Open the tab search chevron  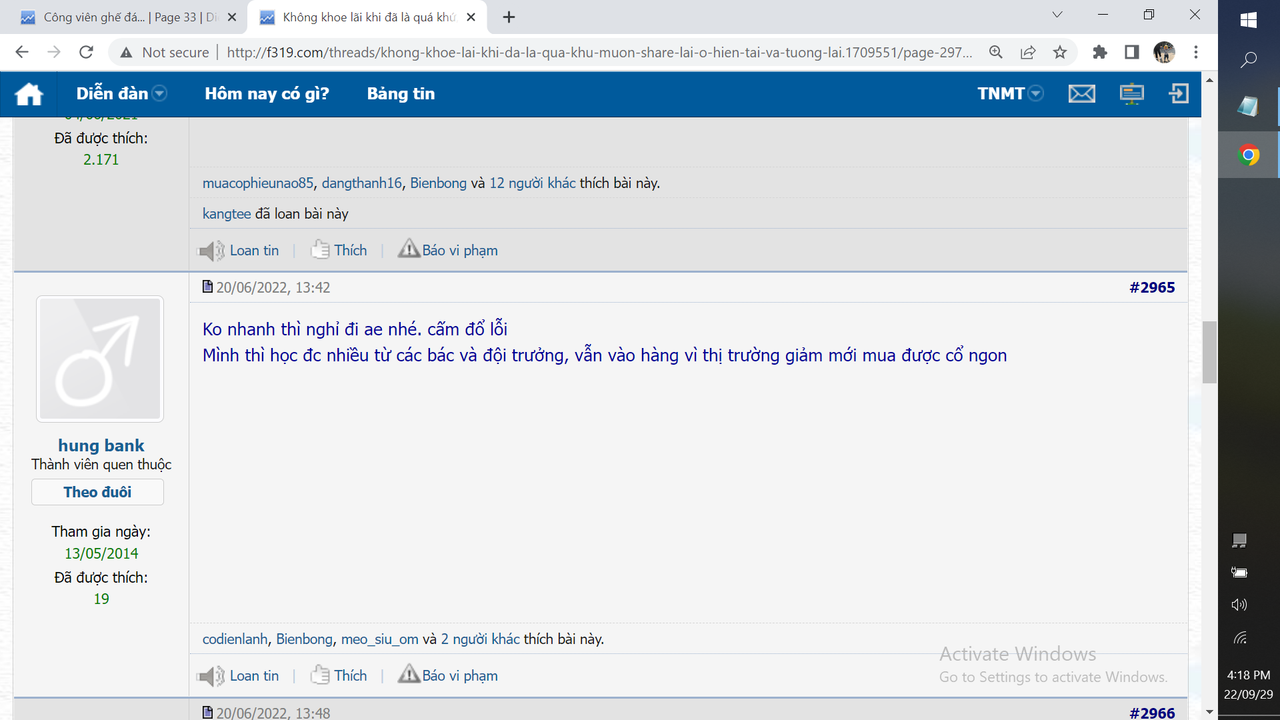pos(1058,15)
